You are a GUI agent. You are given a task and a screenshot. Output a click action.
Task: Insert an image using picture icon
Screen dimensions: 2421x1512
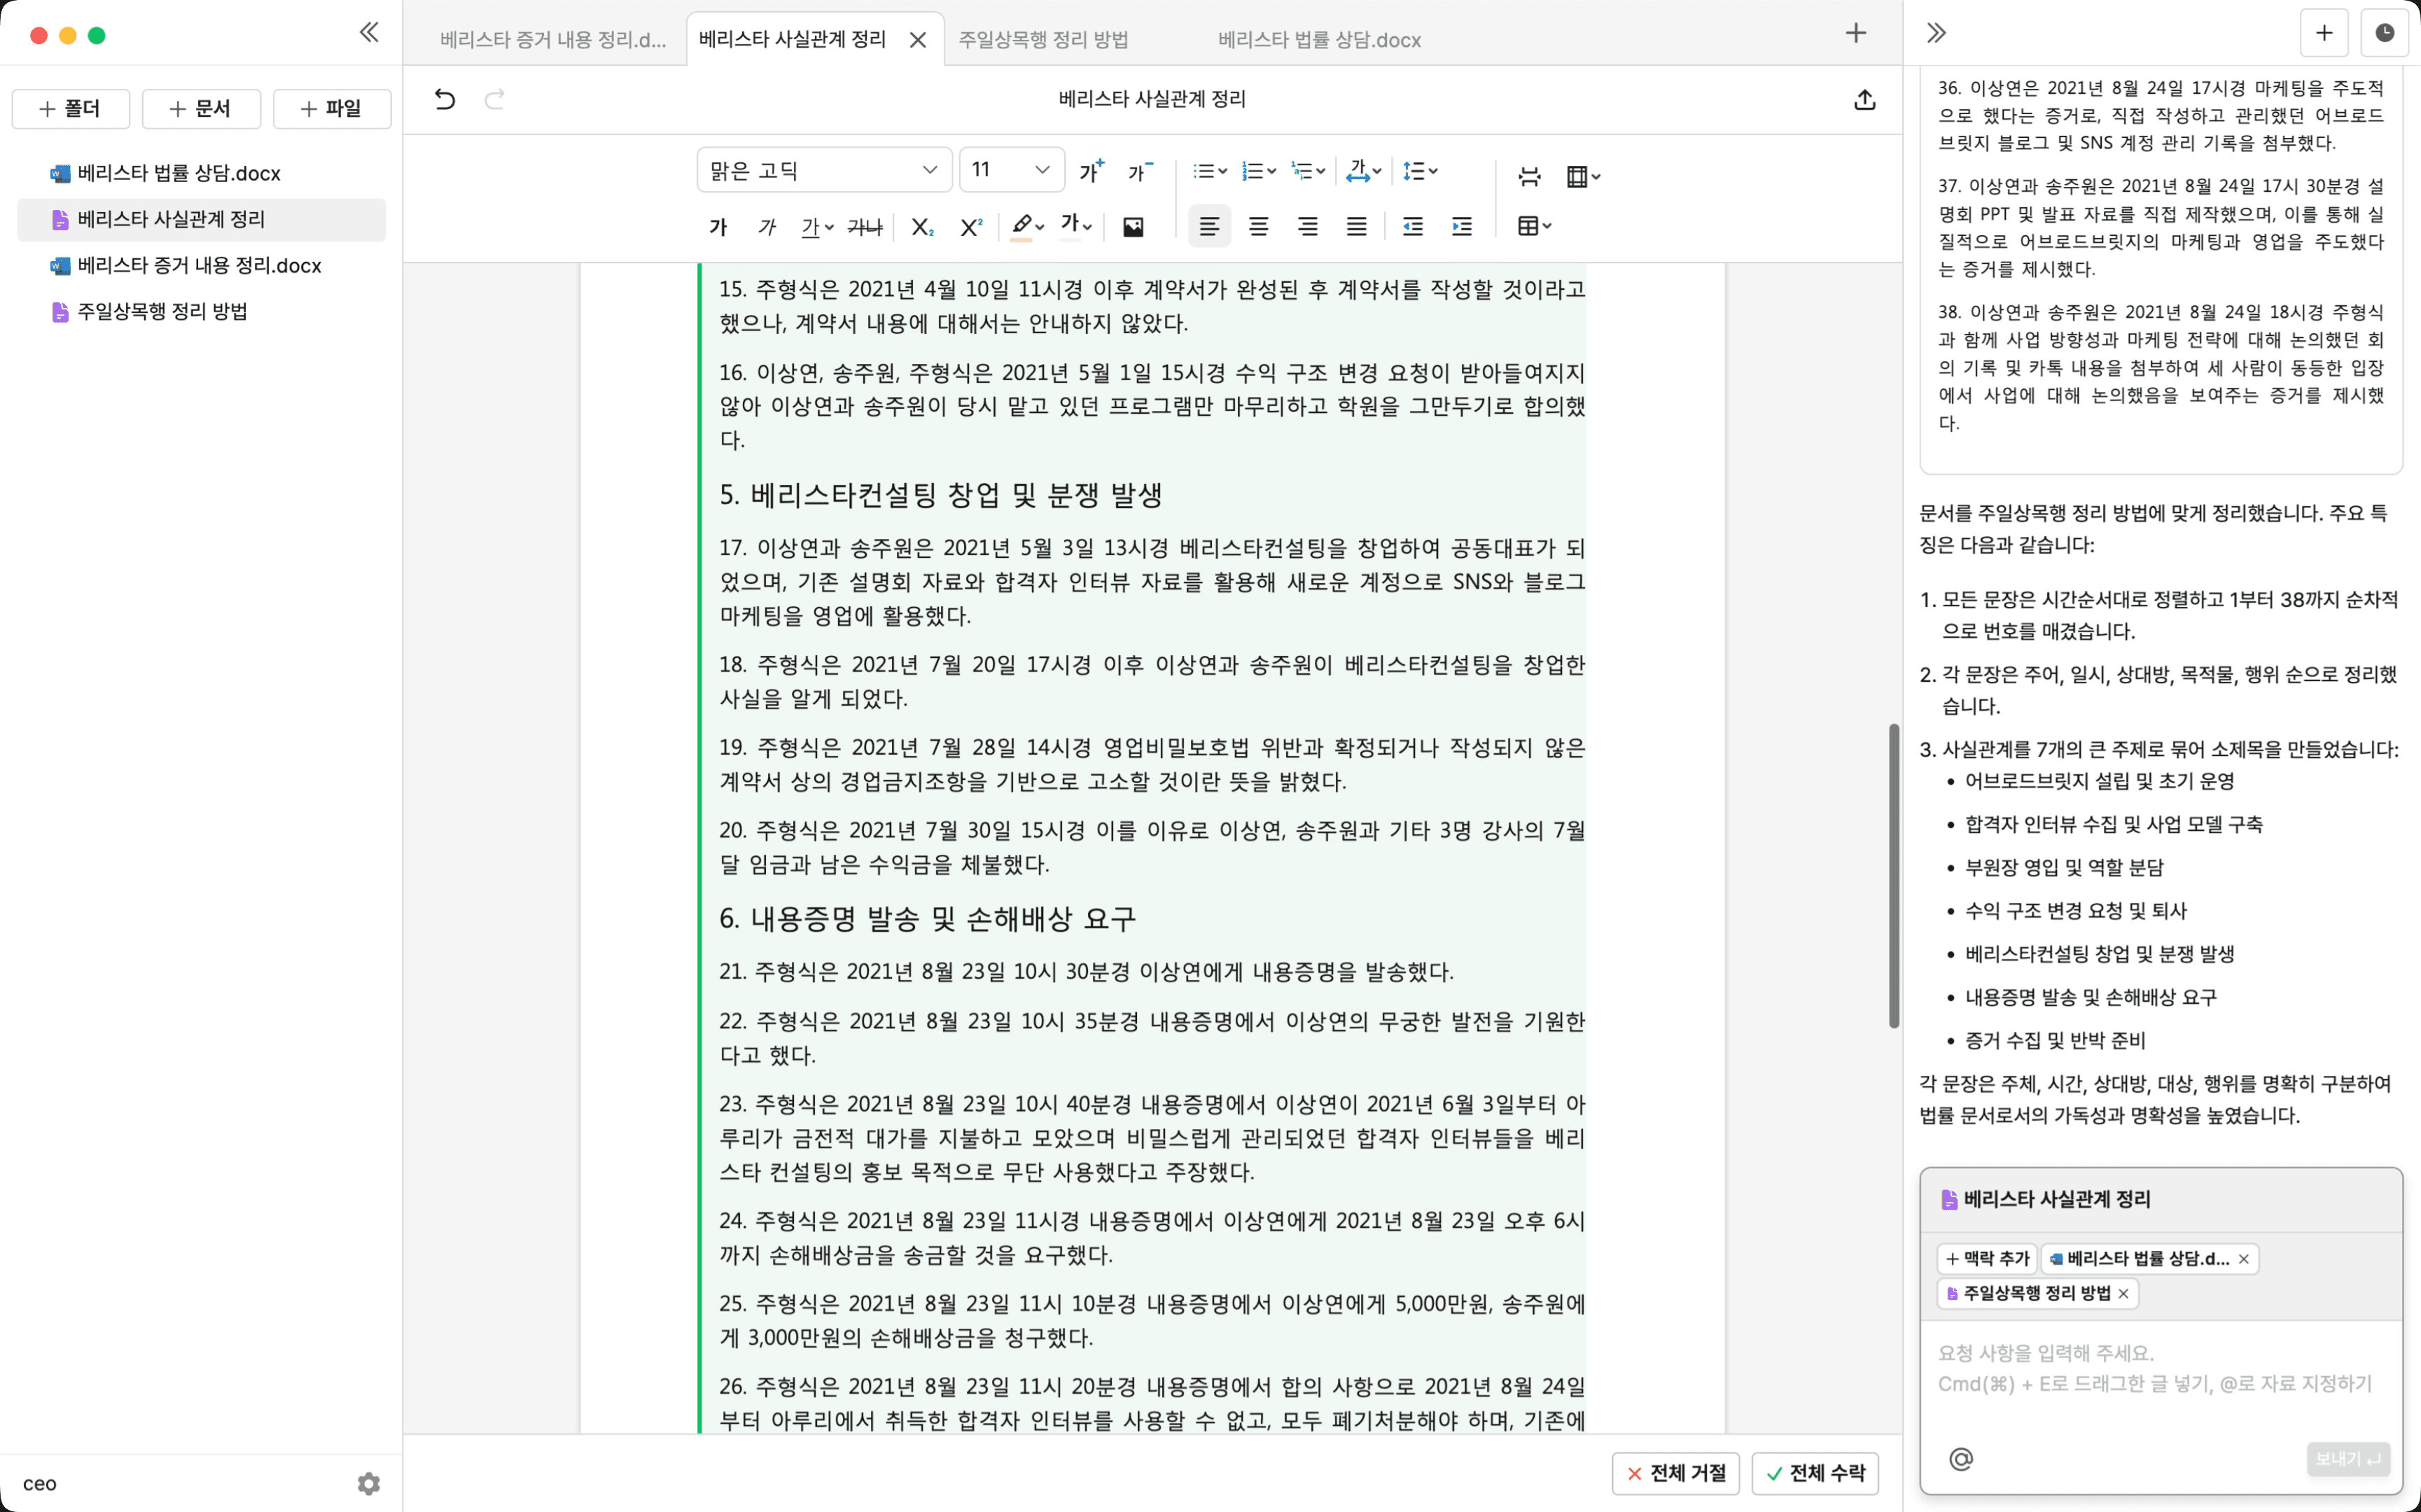point(1133,227)
